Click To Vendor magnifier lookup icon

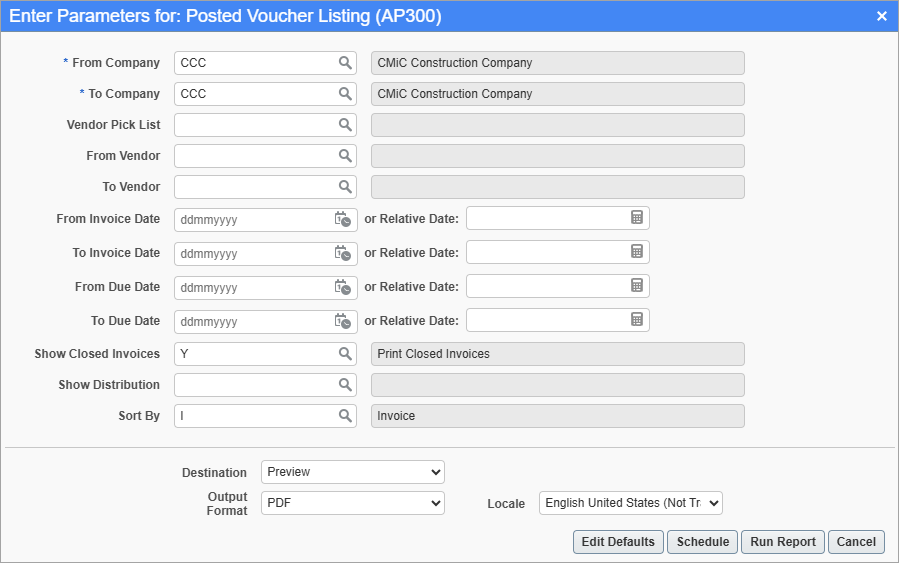tap(345, 186)
